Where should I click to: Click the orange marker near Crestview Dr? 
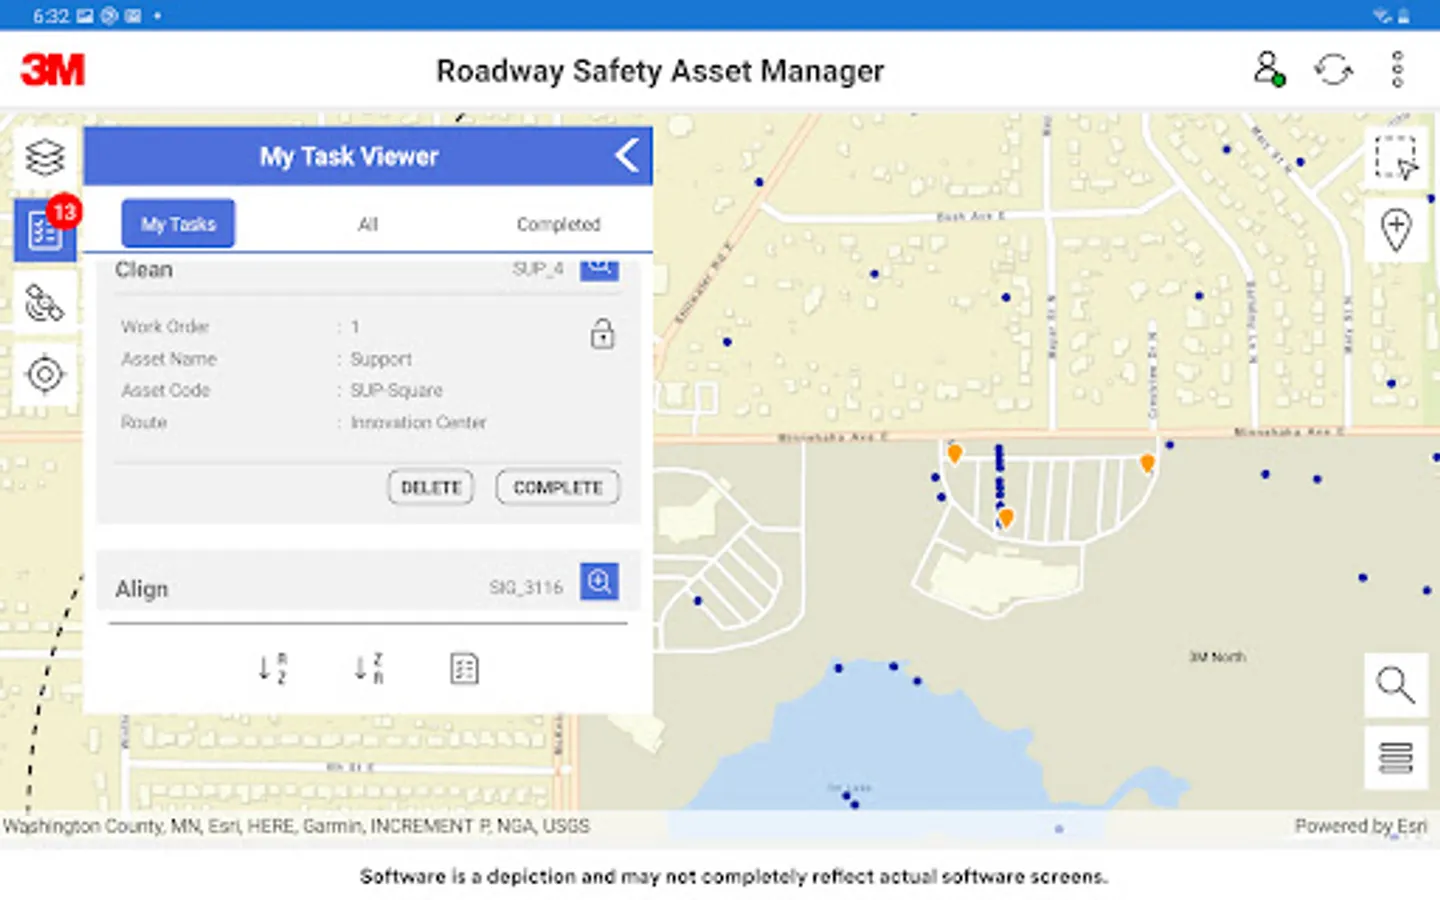pos(1147,463)
